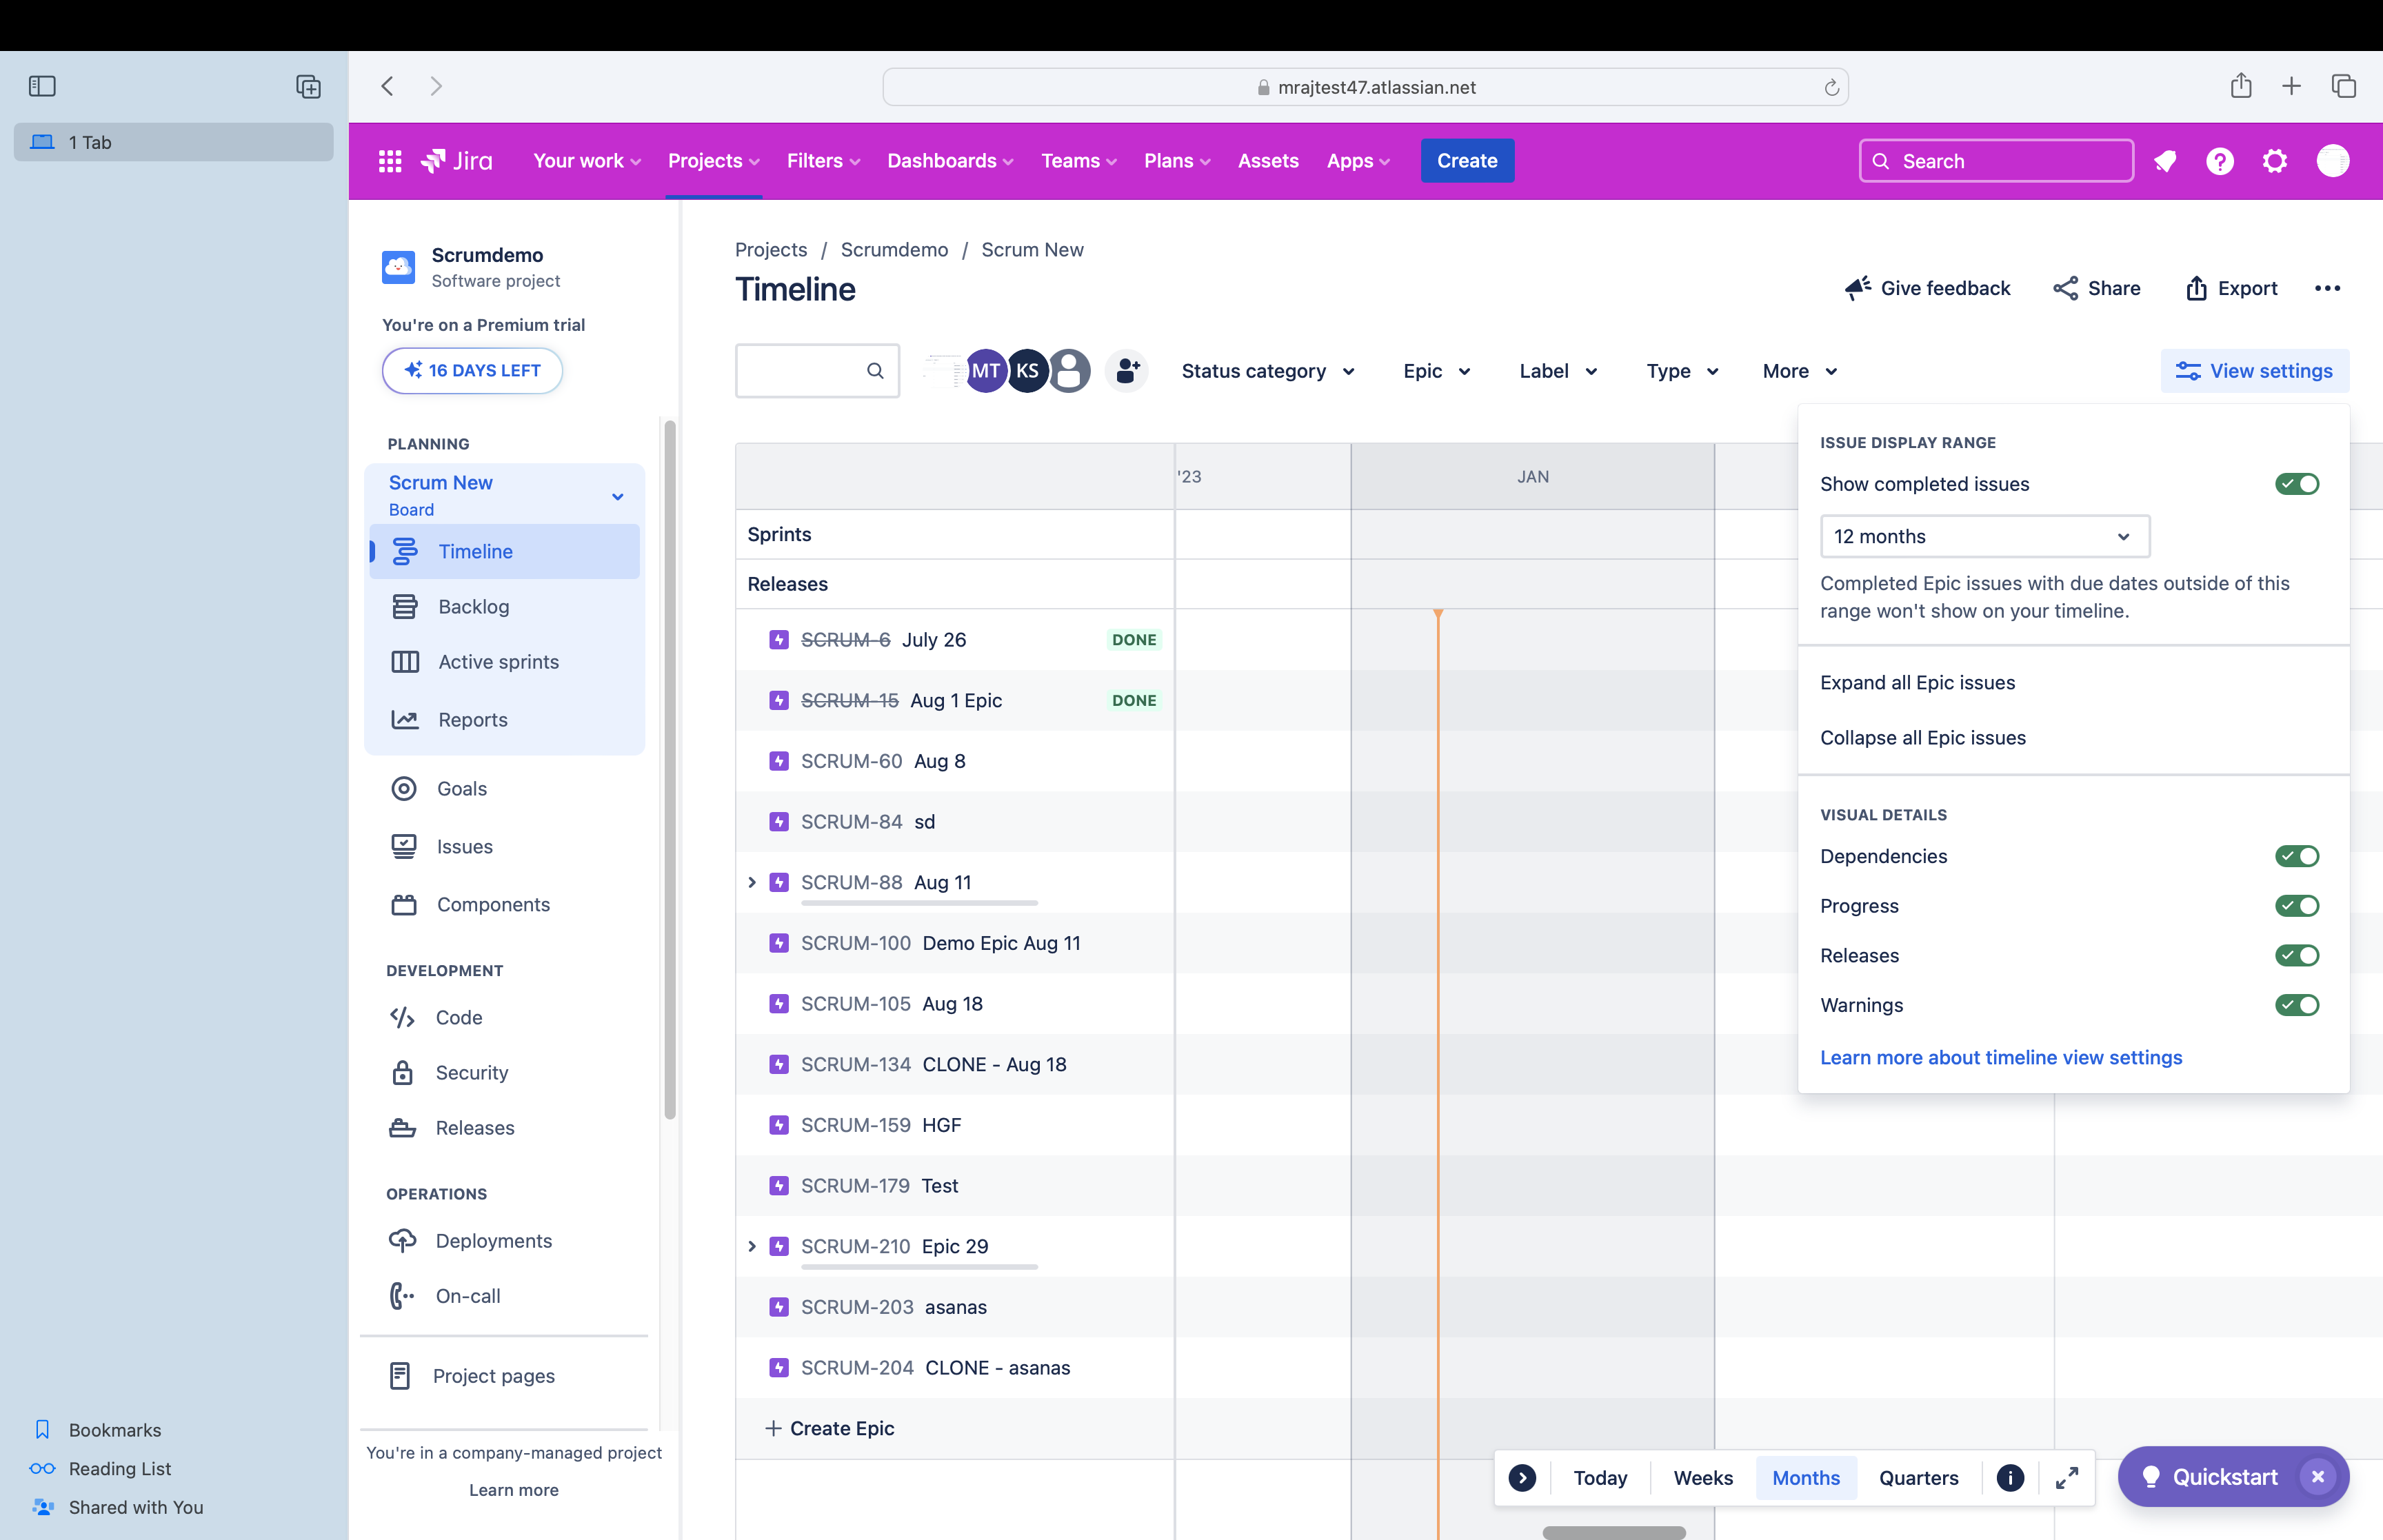Image resolution: width=2383 pixels, height=1540 pixels.
Task: Open the help question mark icon
Action: [2220, 161]
